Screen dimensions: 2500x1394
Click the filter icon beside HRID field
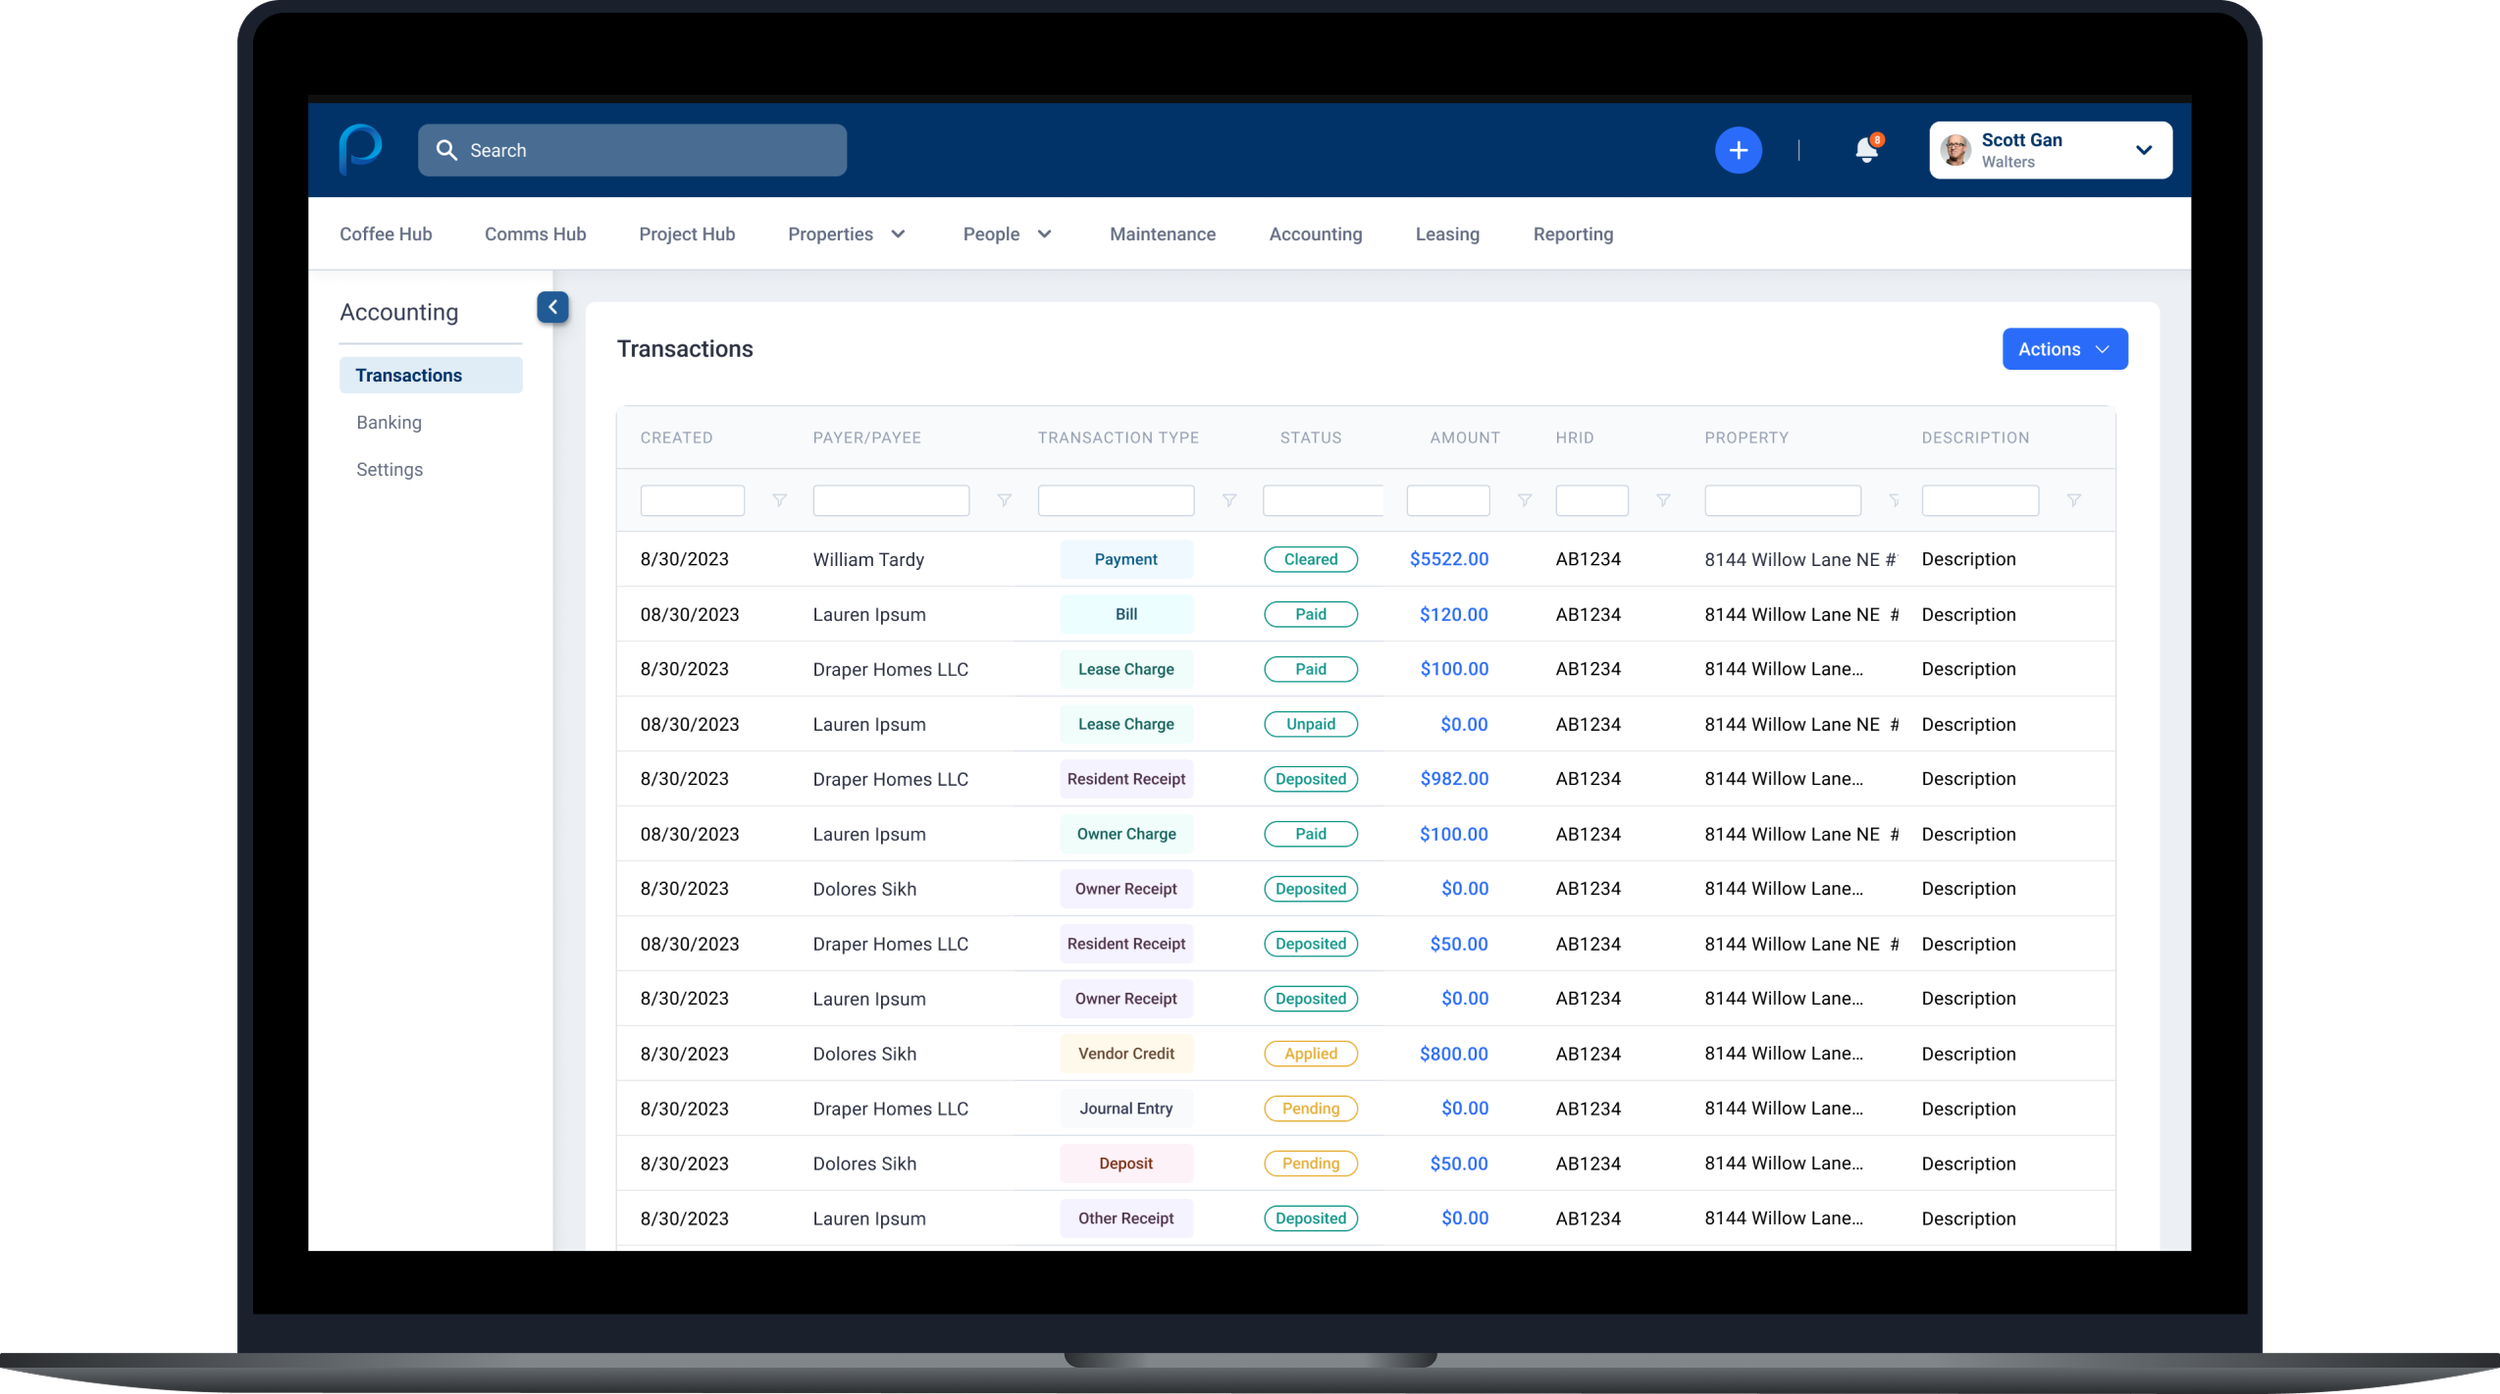pos(1663,500)
